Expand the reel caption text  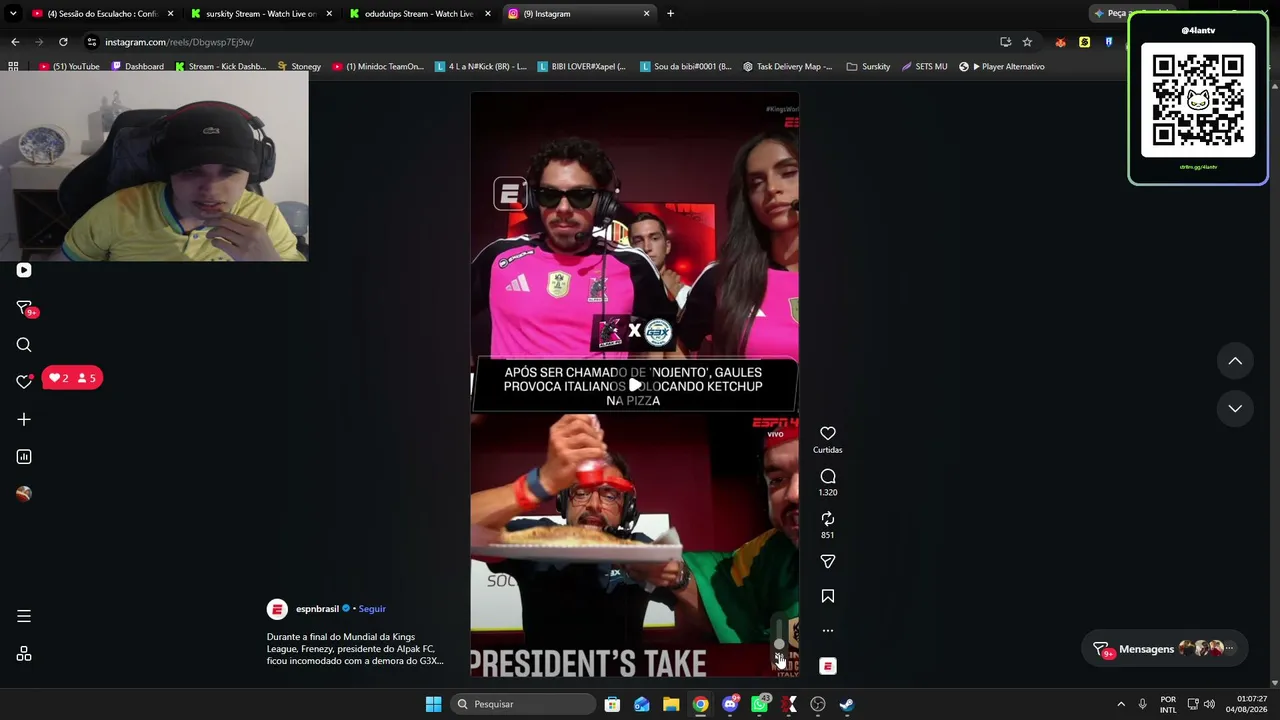355,649
